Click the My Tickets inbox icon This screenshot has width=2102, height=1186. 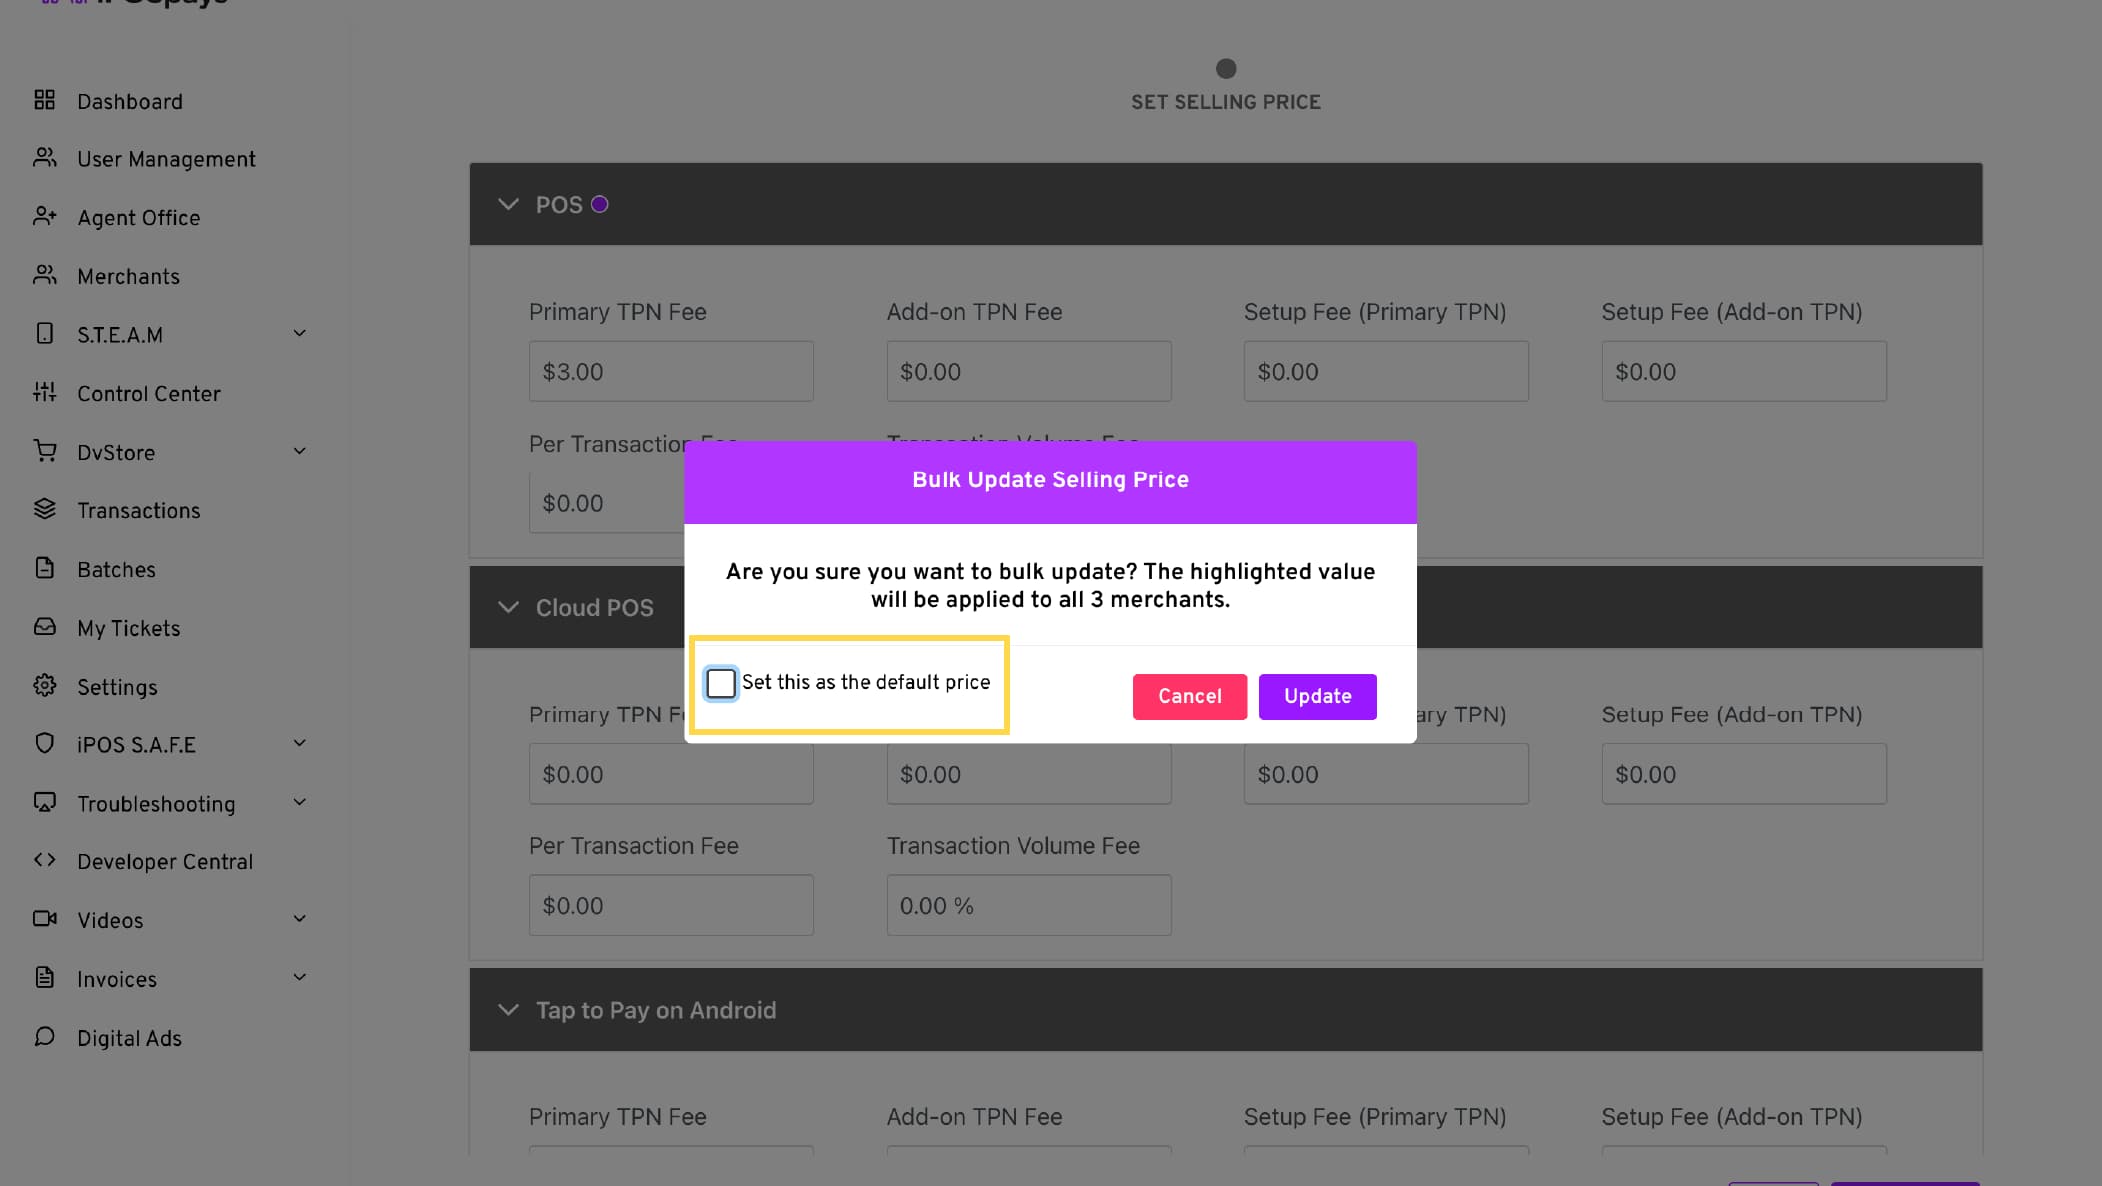point(44,627)
